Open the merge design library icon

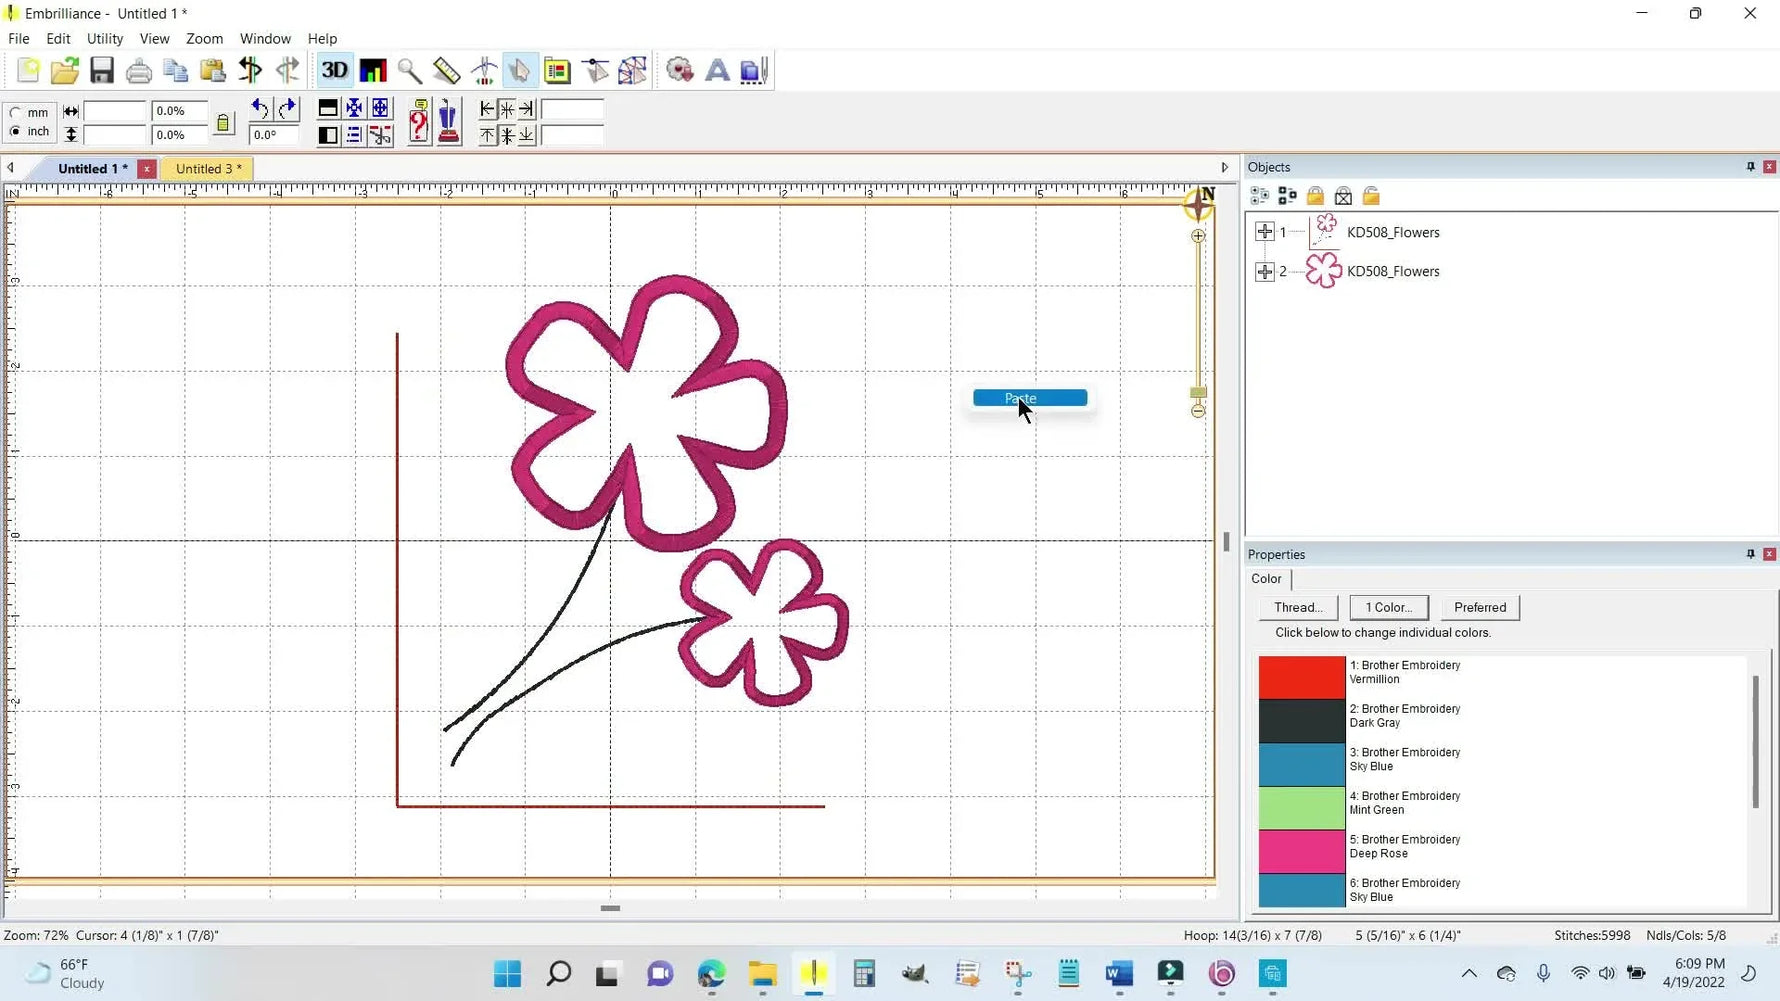click(x=680, y=70)
